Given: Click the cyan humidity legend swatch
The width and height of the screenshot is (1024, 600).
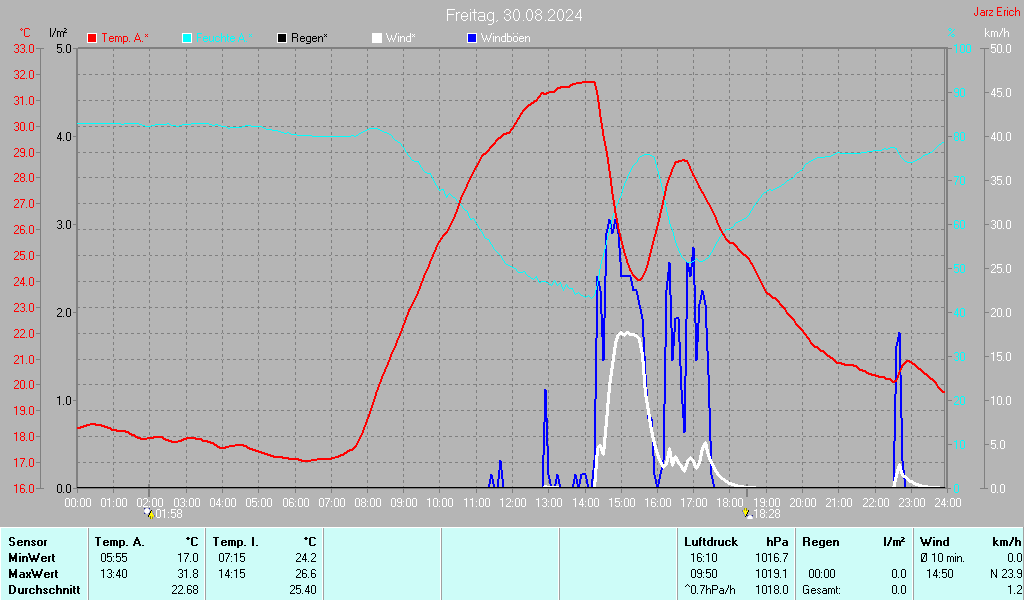Looking at the screenshot, I should tap(187, 38).
